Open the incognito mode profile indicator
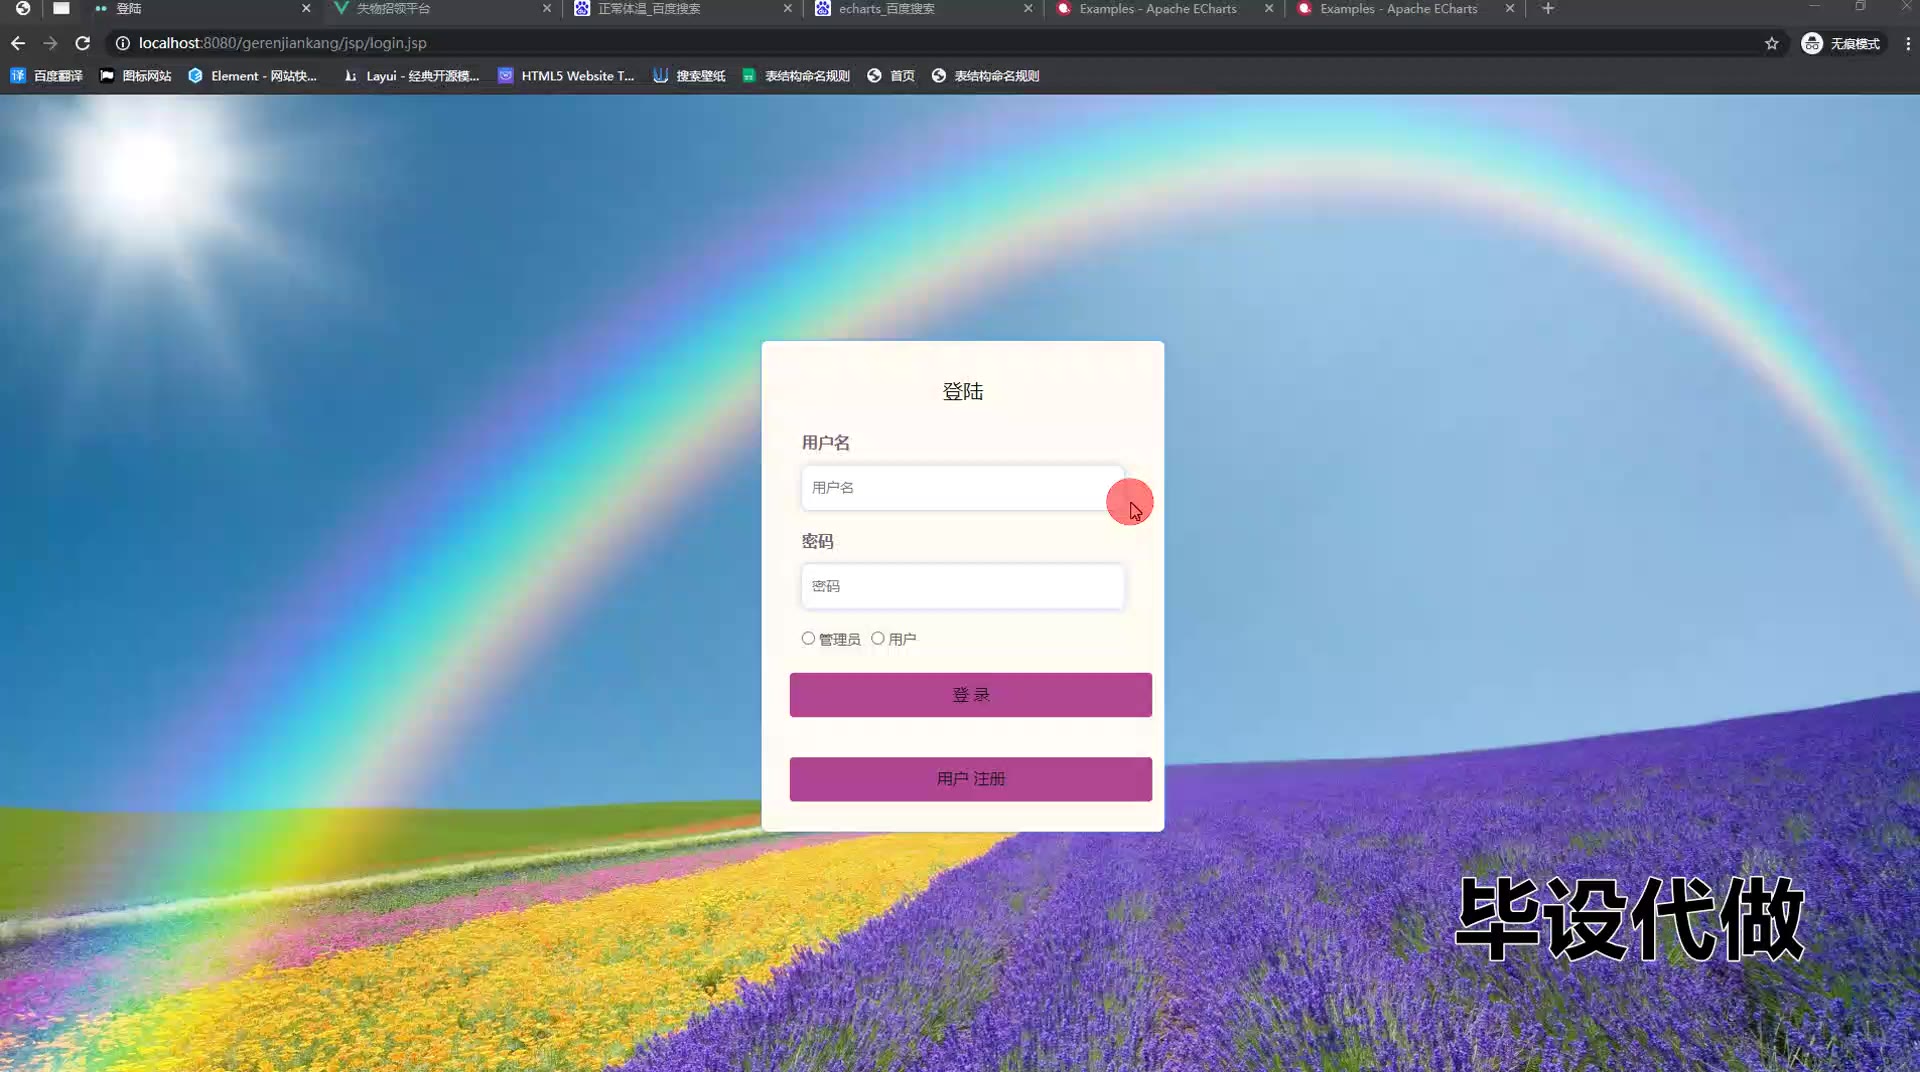Image resolution: width=1920 pixels, height=1072 pixels. point(1841,43)
